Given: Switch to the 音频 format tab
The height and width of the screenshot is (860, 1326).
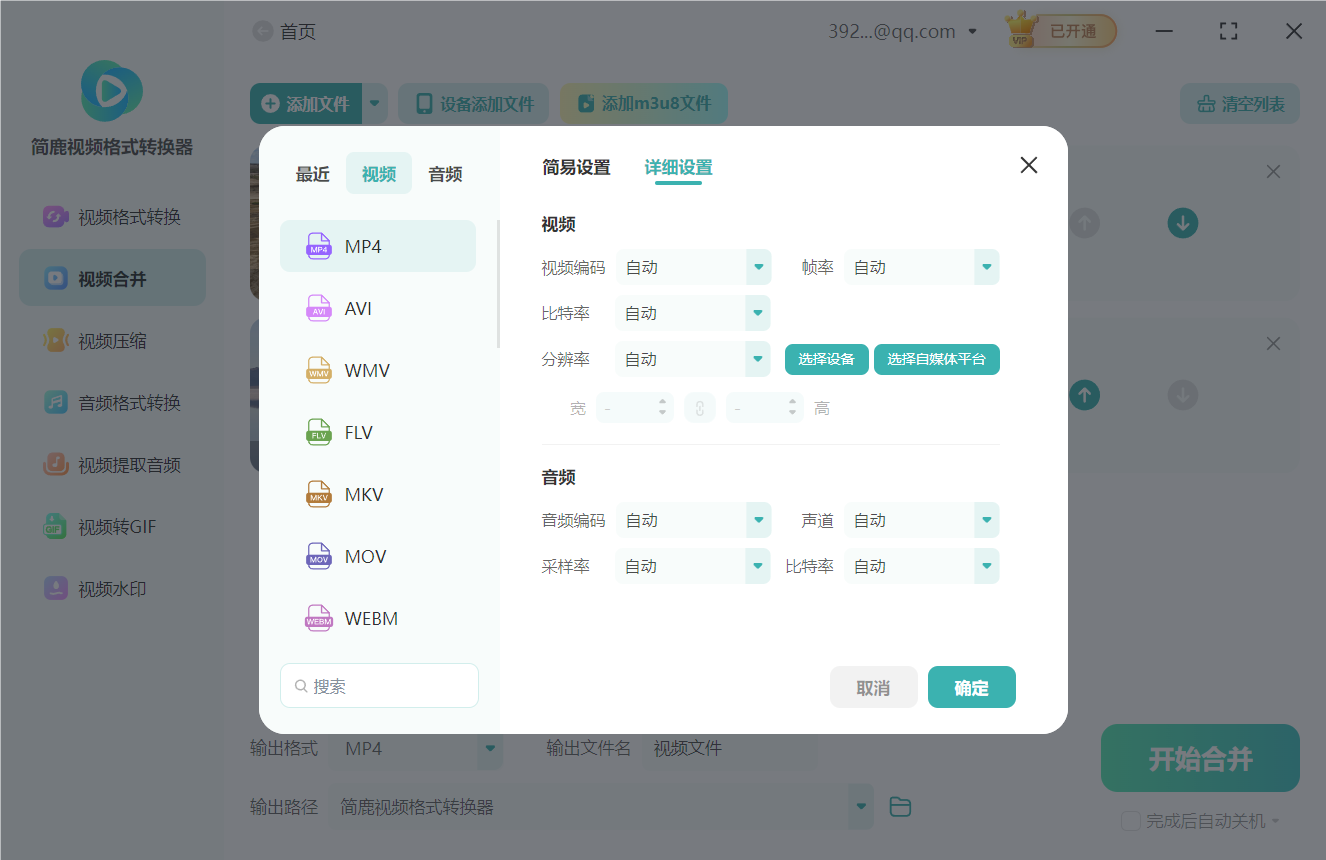Looking at the screenshot, I should (444, 173).
